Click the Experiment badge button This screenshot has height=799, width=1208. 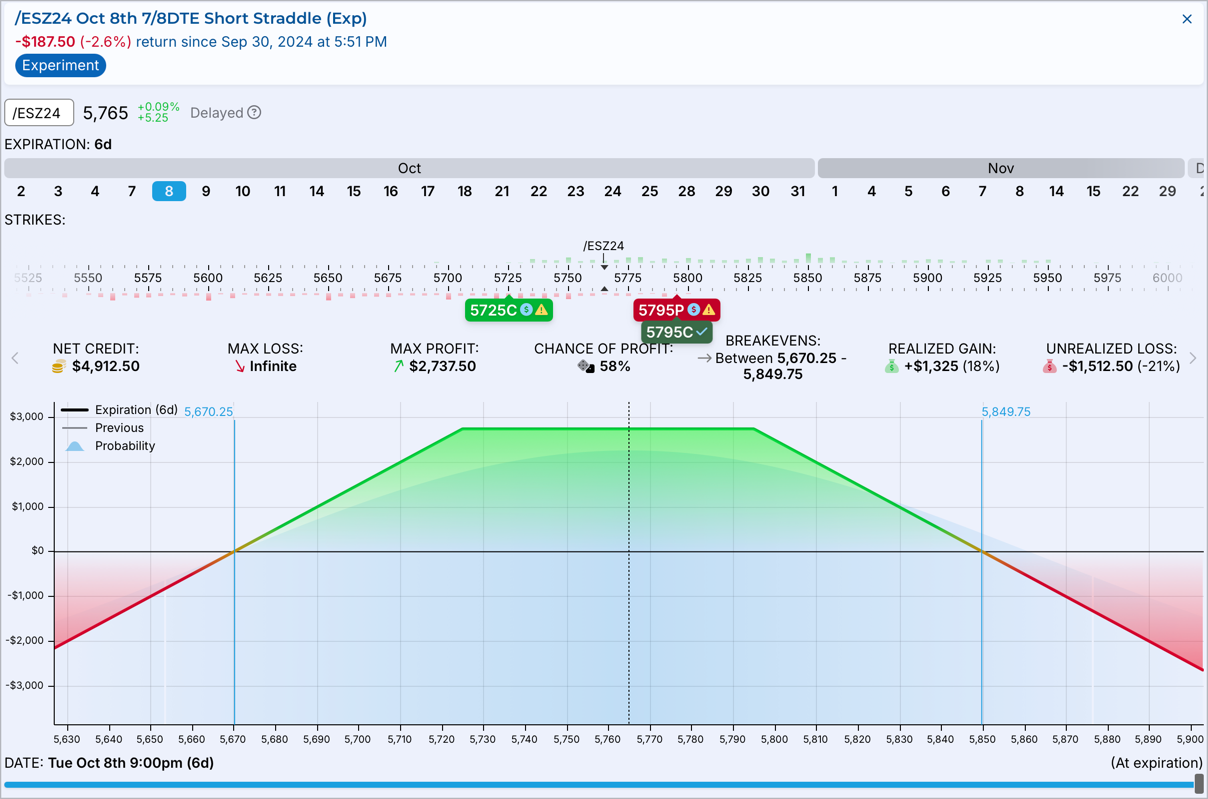(x=61, y=65)
